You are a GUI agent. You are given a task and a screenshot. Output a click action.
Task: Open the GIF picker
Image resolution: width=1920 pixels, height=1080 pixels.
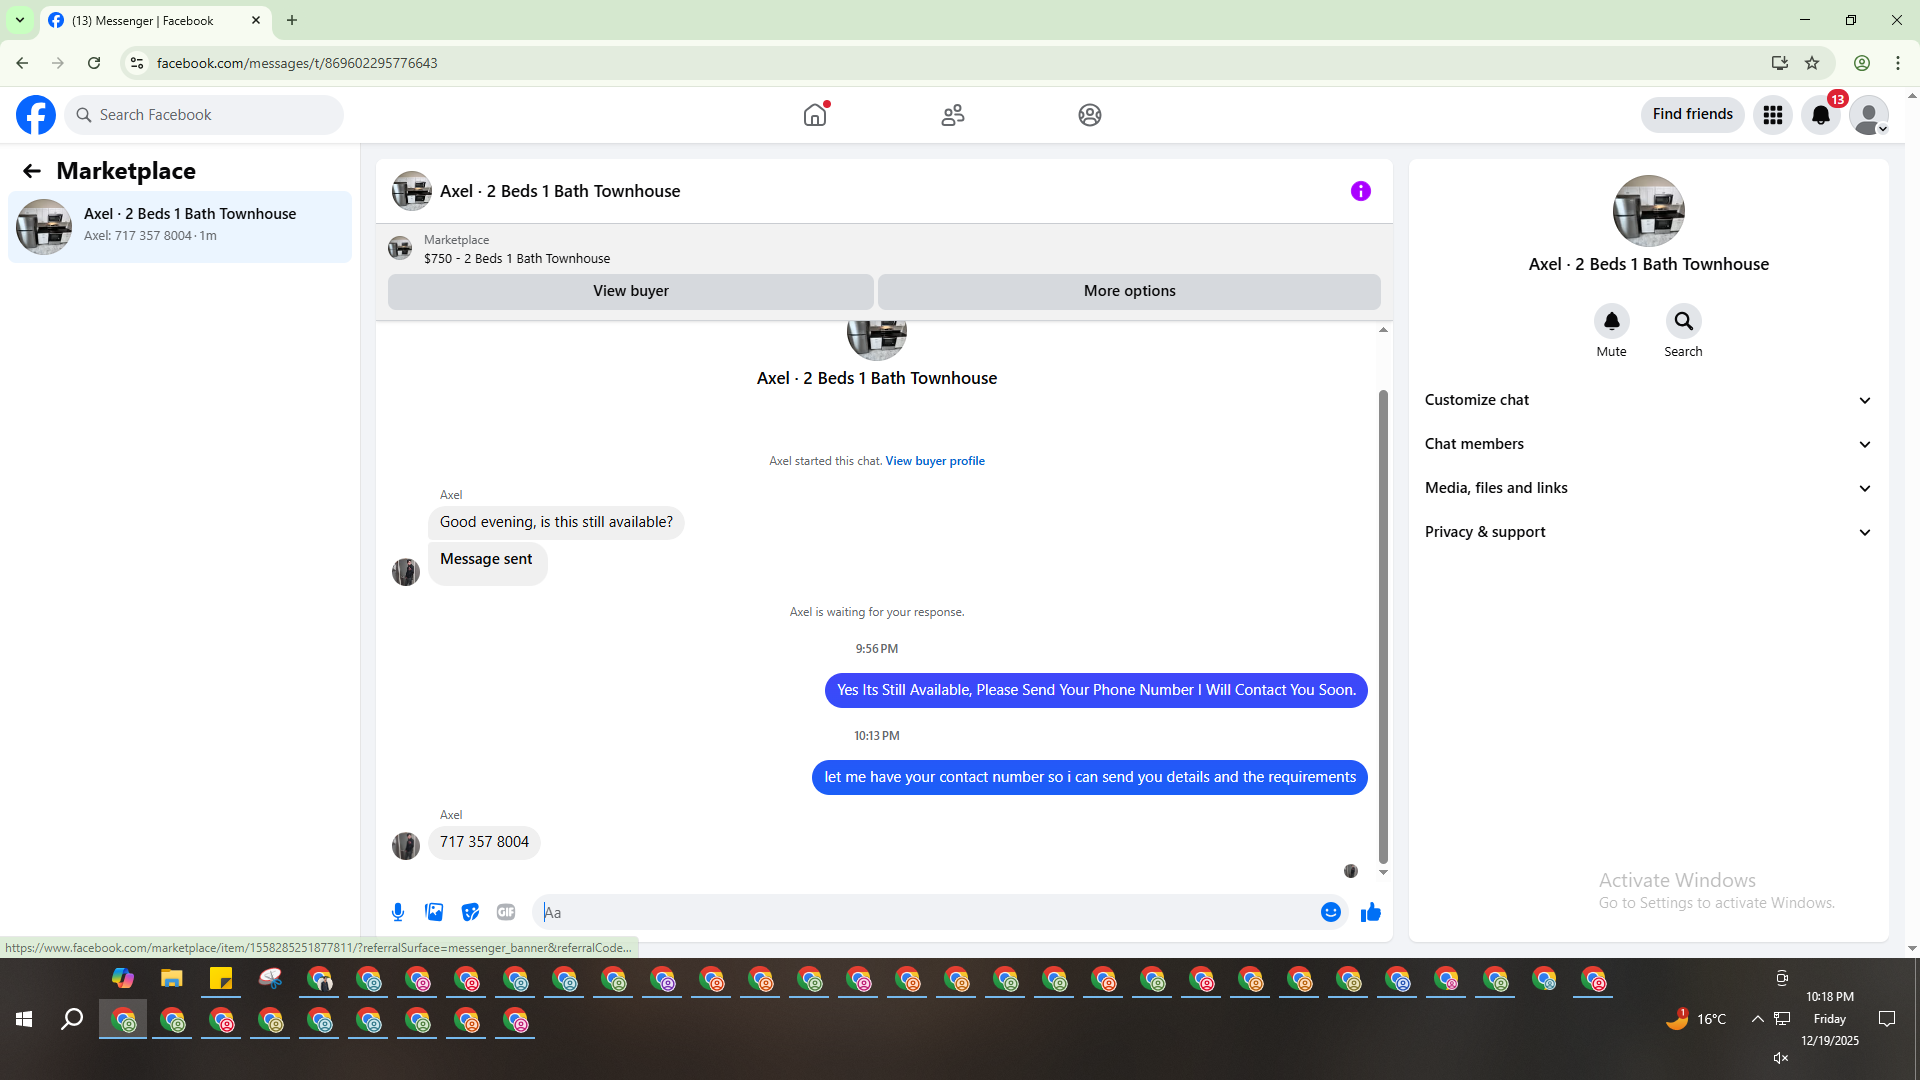coord(506,912)
